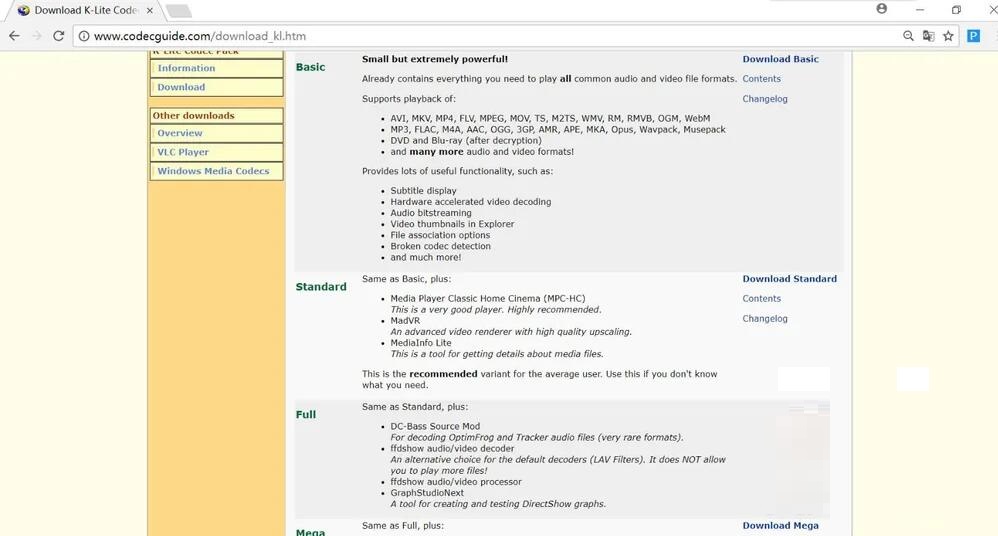Open Contents link for Standard variant
This screenshot has height=536, width=998.
pos(761,299)
